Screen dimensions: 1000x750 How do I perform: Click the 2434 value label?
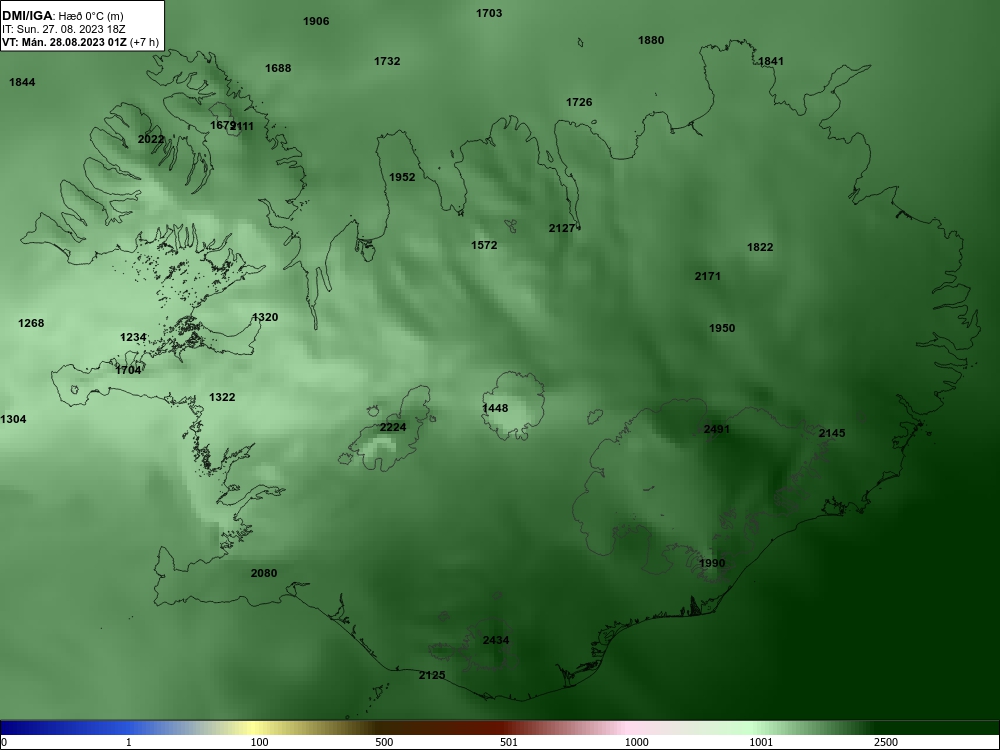coord(496,640)
